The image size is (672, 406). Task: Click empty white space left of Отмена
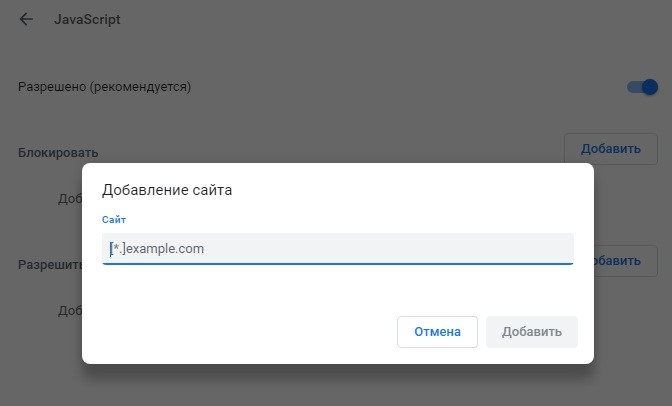tap(240, 332)
